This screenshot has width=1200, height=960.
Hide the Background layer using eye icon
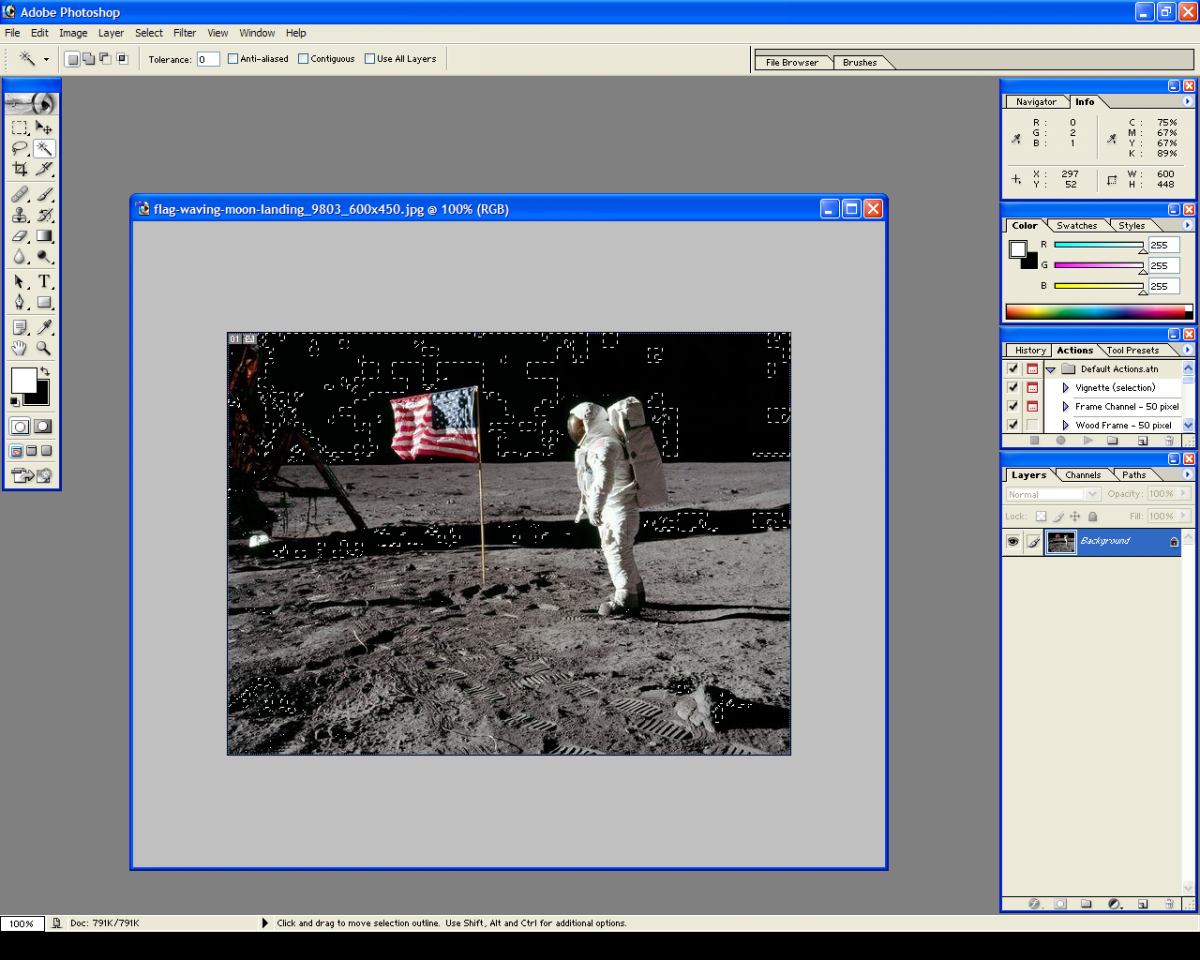pos(1013,541)
